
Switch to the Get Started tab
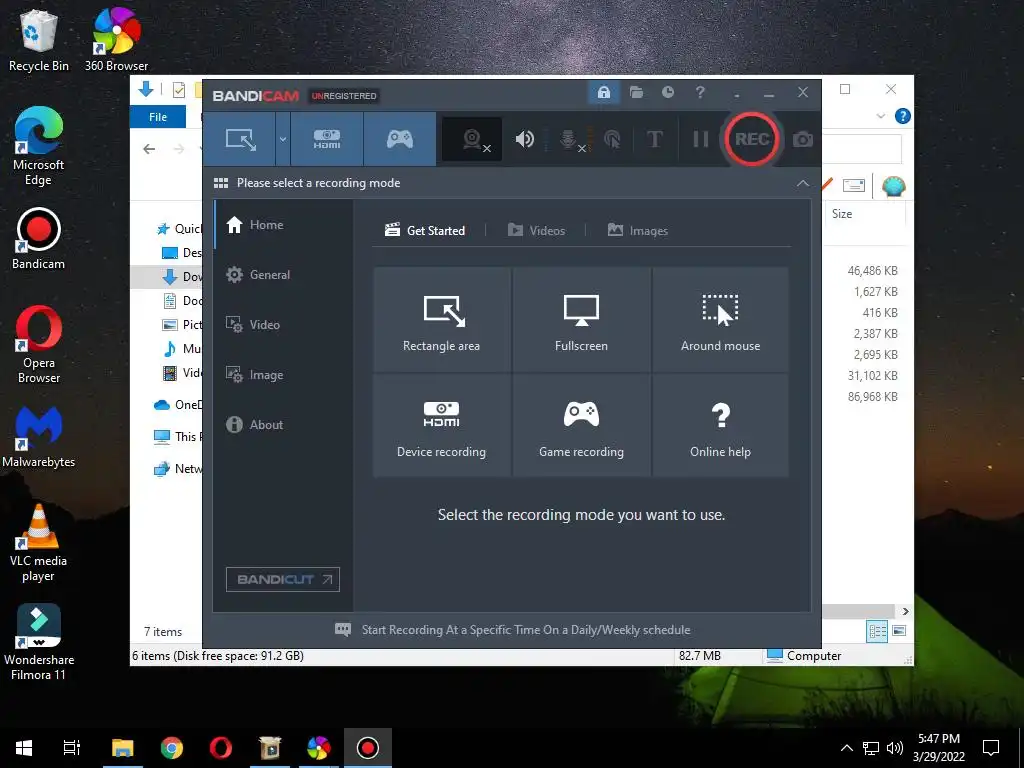point(425,231)
